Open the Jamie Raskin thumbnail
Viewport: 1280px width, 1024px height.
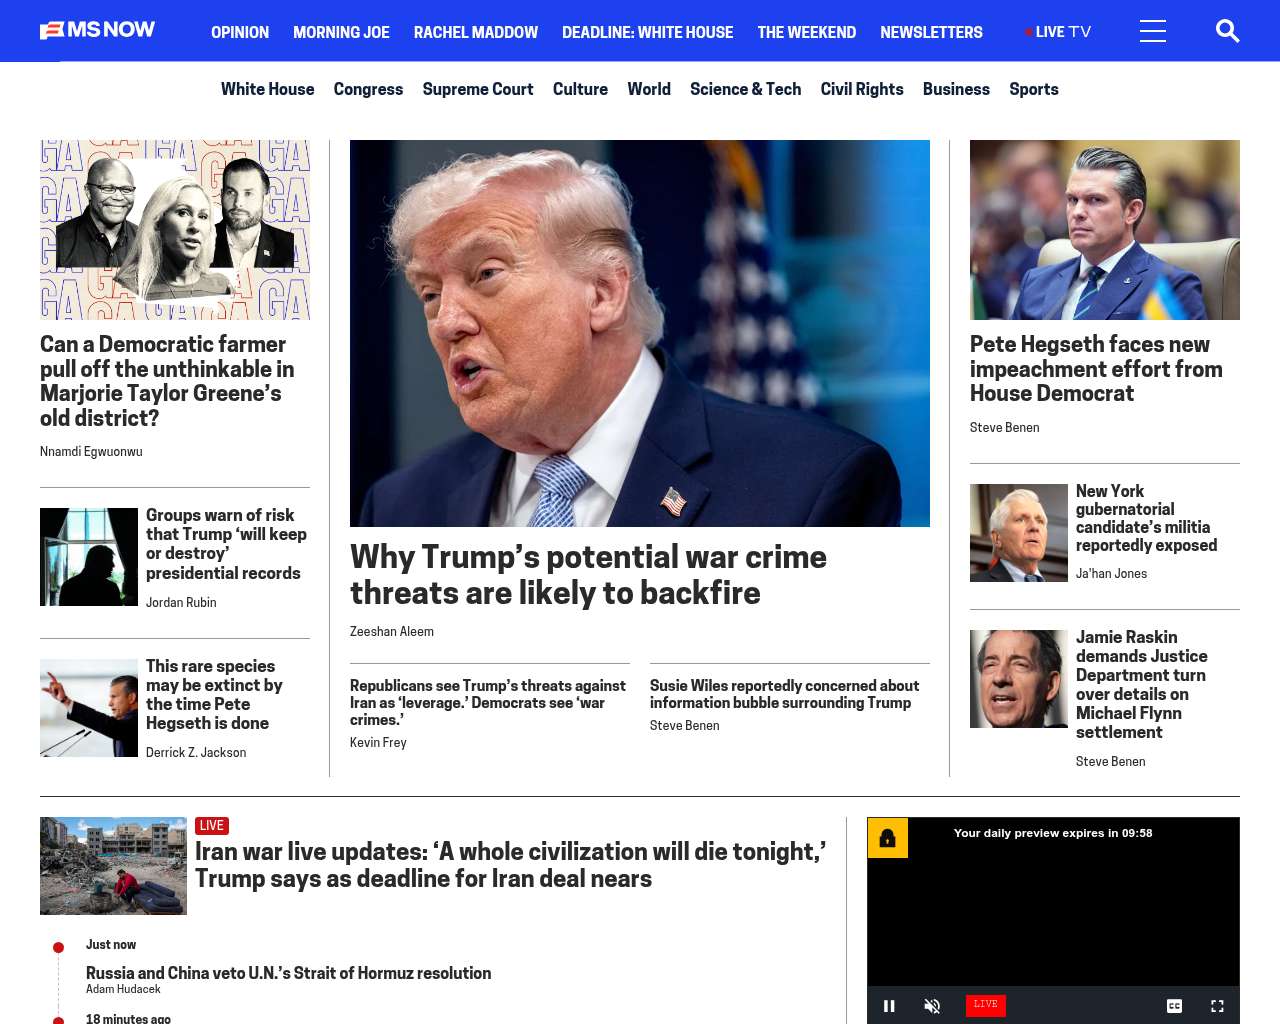click(x=1019, y=679)
